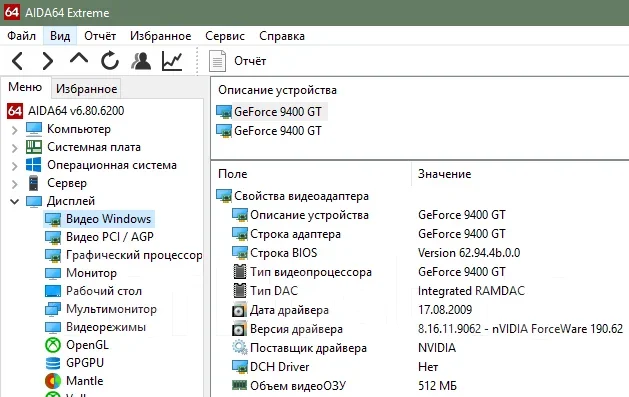
Task: Go back with the left arrow toolbar icon
Action: (17, 61)
